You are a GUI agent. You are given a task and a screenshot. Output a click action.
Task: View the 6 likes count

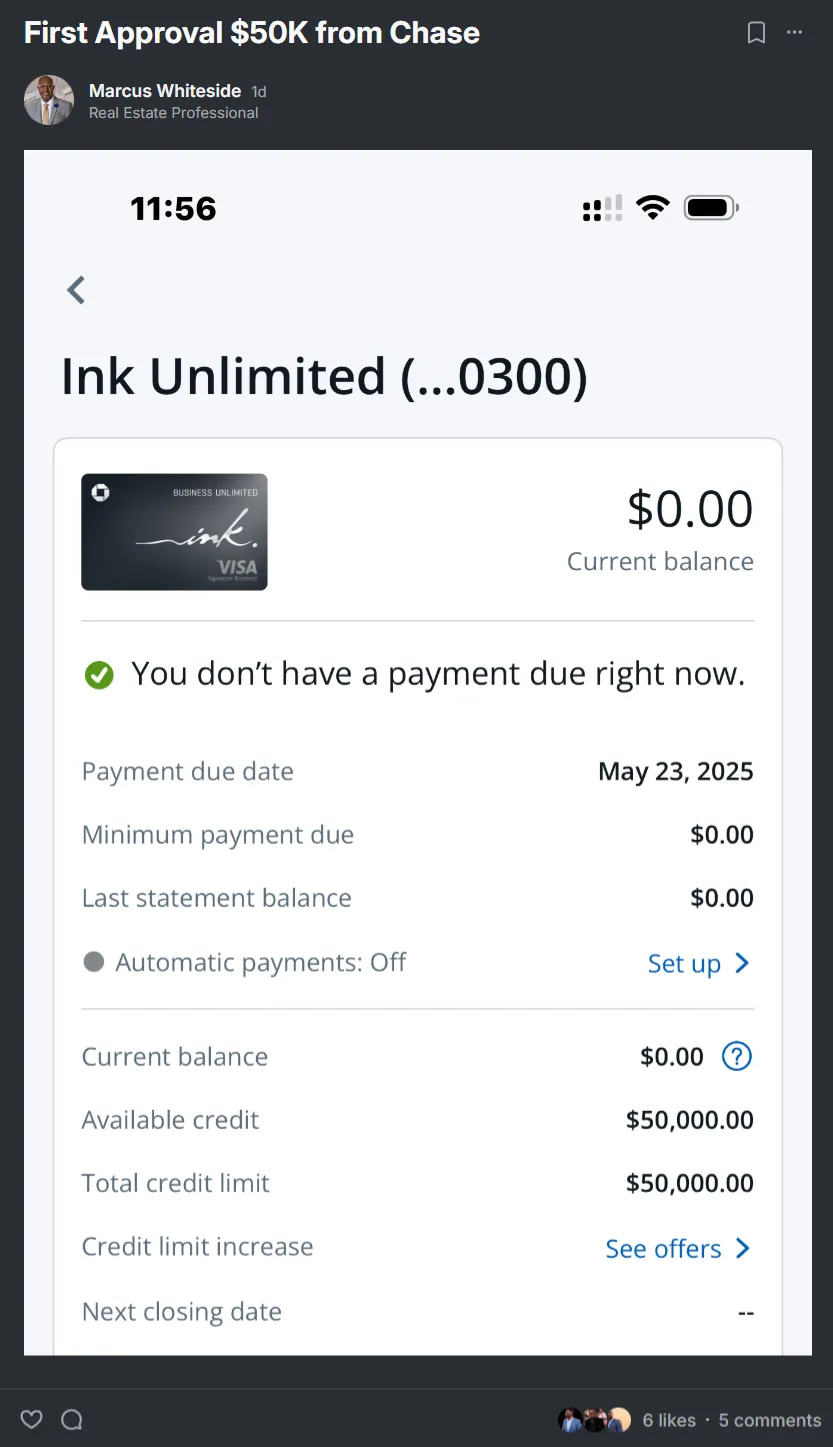669,1420
